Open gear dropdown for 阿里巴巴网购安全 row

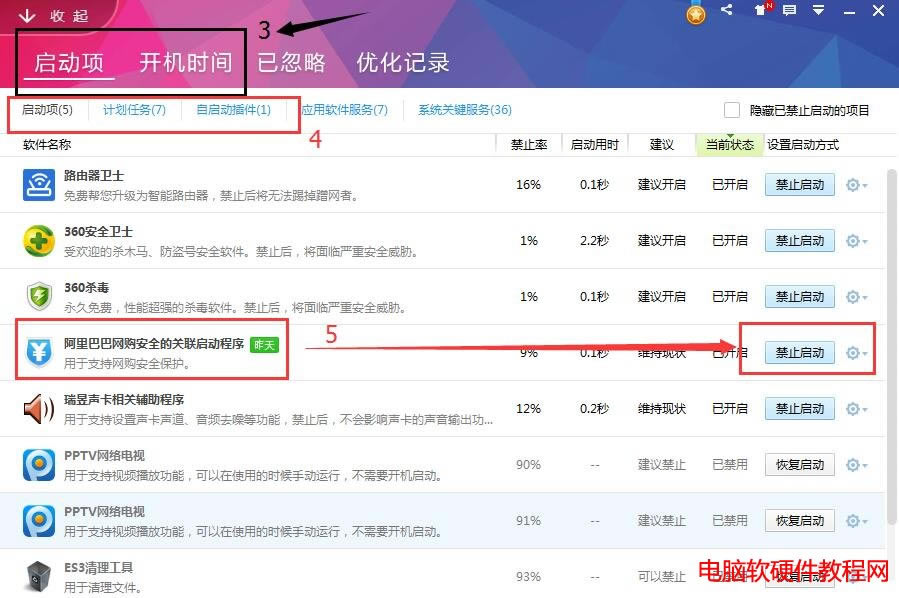pos(856,353)
